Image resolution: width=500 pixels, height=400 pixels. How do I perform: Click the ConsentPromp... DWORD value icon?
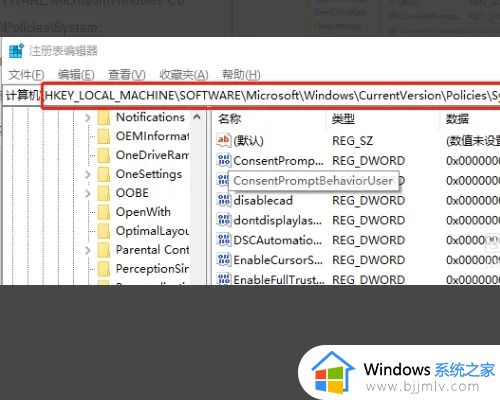223,160
